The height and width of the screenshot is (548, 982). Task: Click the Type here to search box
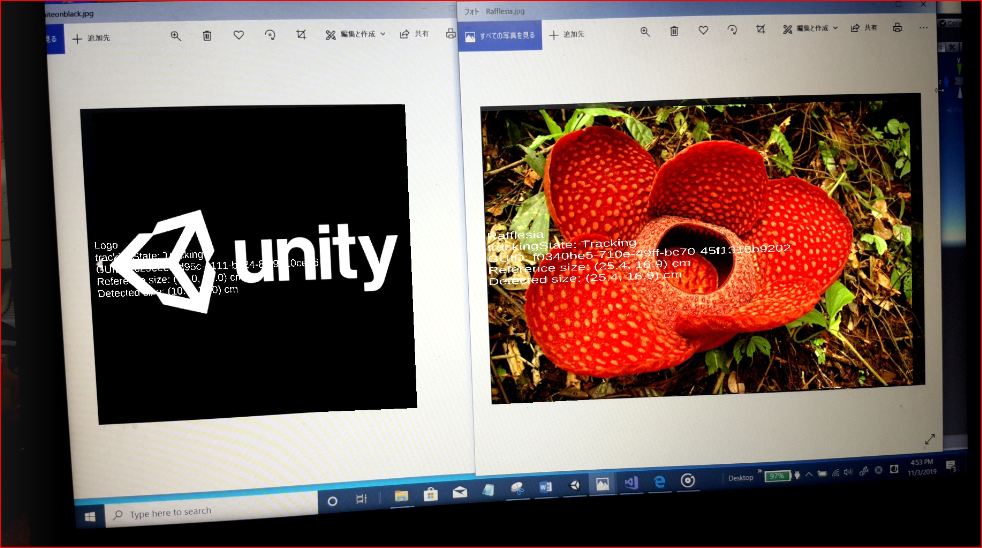(x=212, y=512)
